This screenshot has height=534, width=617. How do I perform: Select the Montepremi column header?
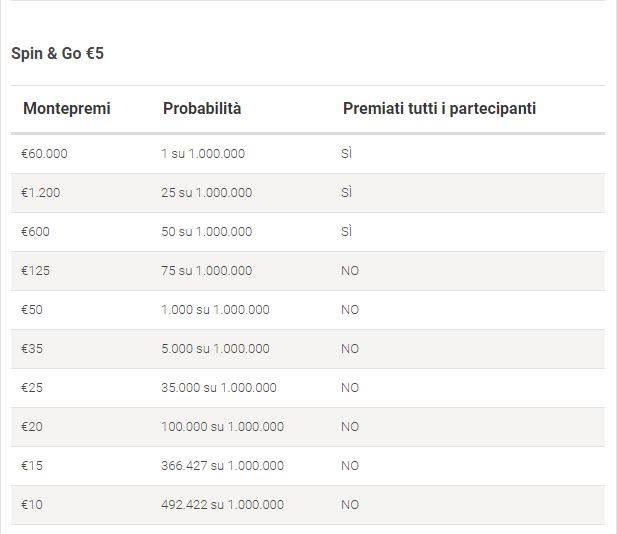[67, 109]
